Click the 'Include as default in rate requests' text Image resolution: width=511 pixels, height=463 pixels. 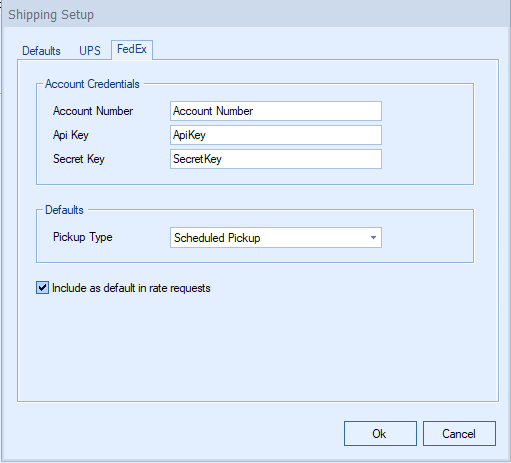(131, 288)
